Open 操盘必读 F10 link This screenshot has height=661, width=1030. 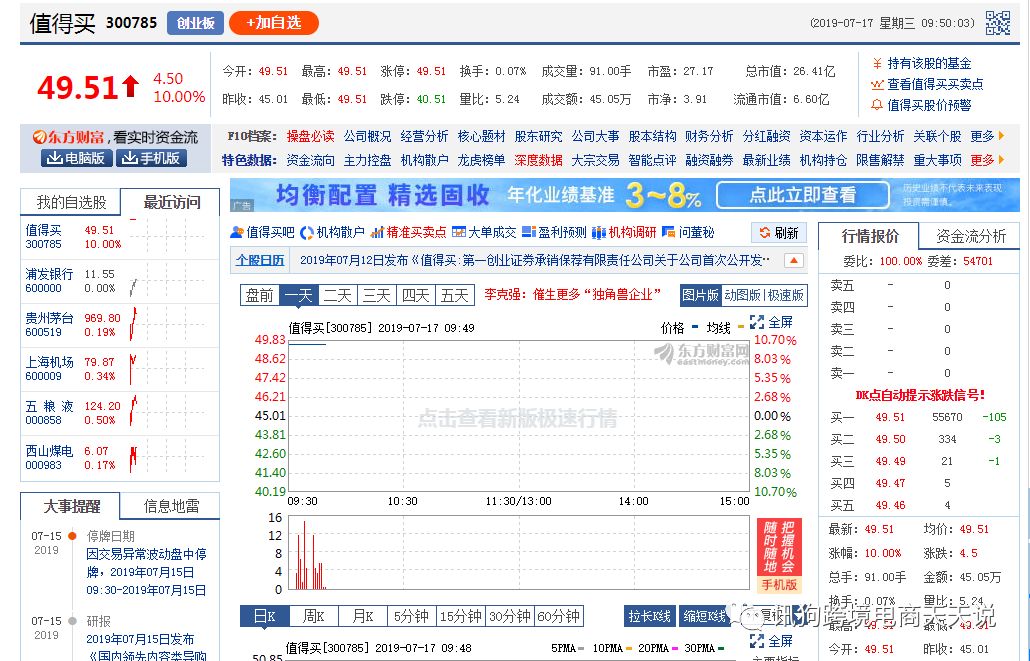coord(310,136)
